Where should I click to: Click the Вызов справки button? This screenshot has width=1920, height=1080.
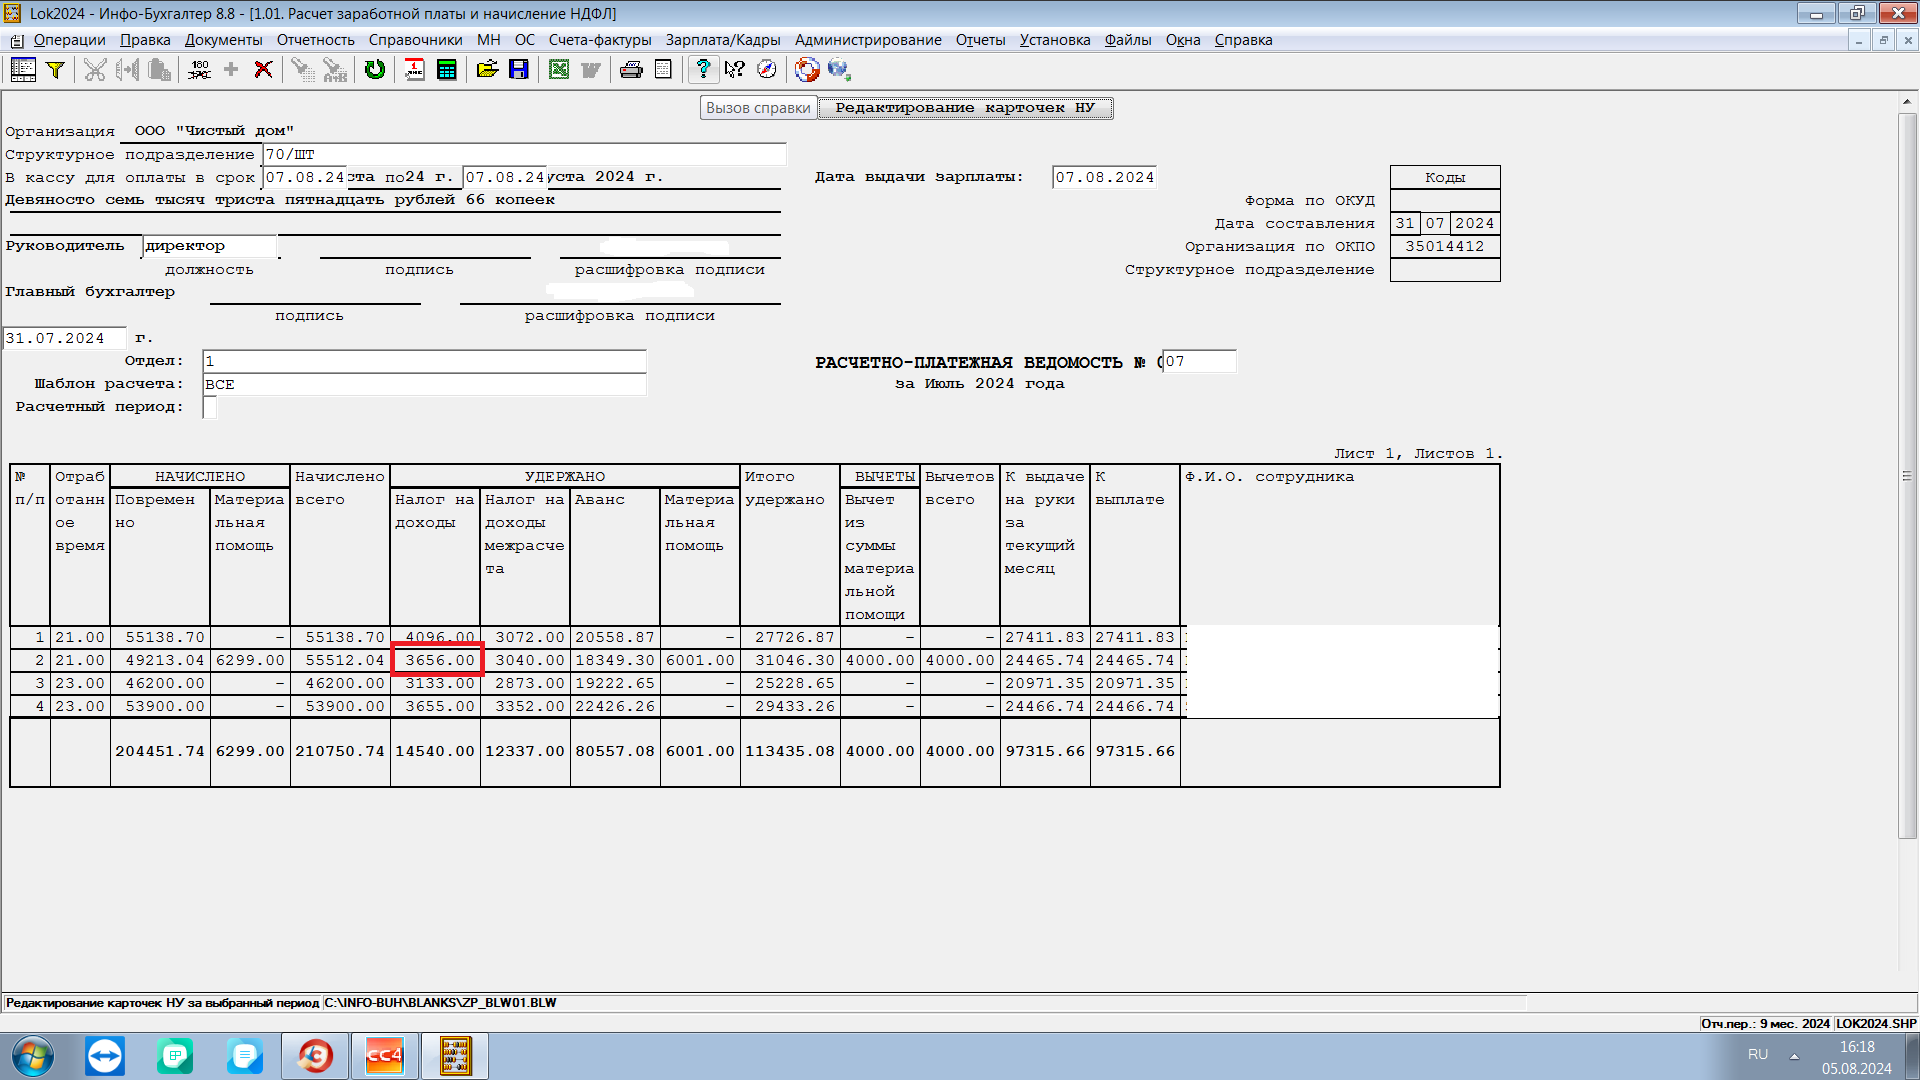click(x=758, y=108)
